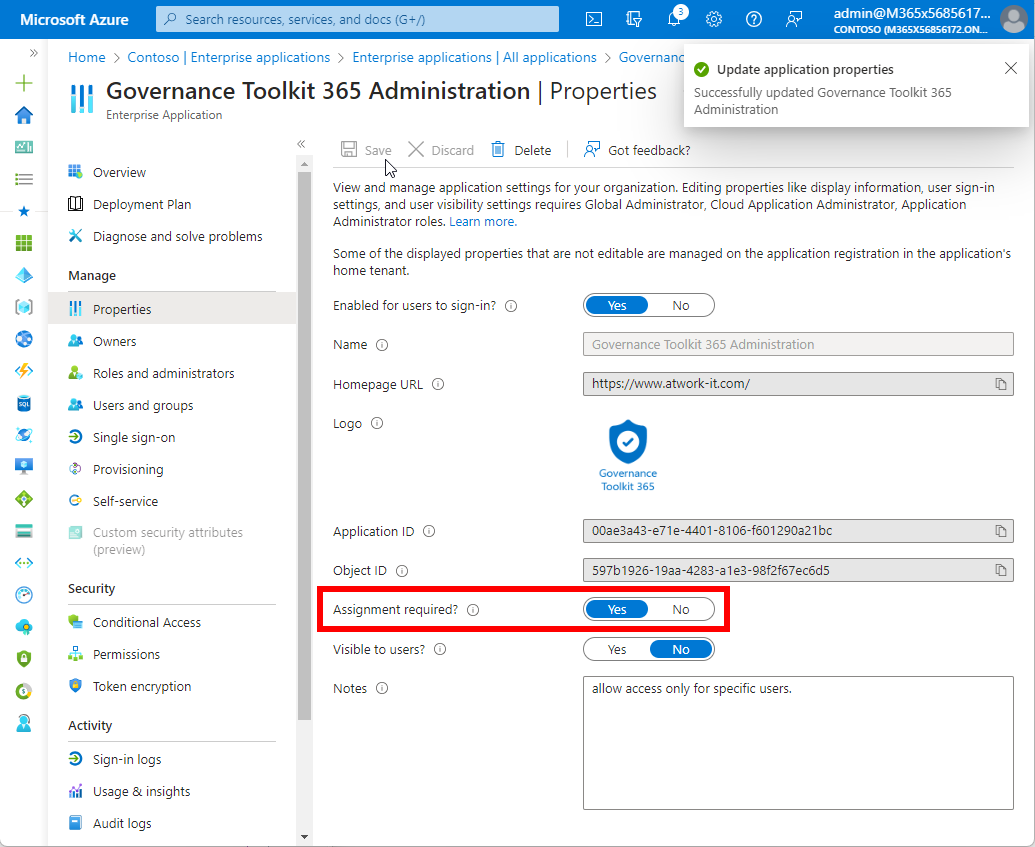
Task: Click the help question mark icon
Action: (x=754, y=19)
